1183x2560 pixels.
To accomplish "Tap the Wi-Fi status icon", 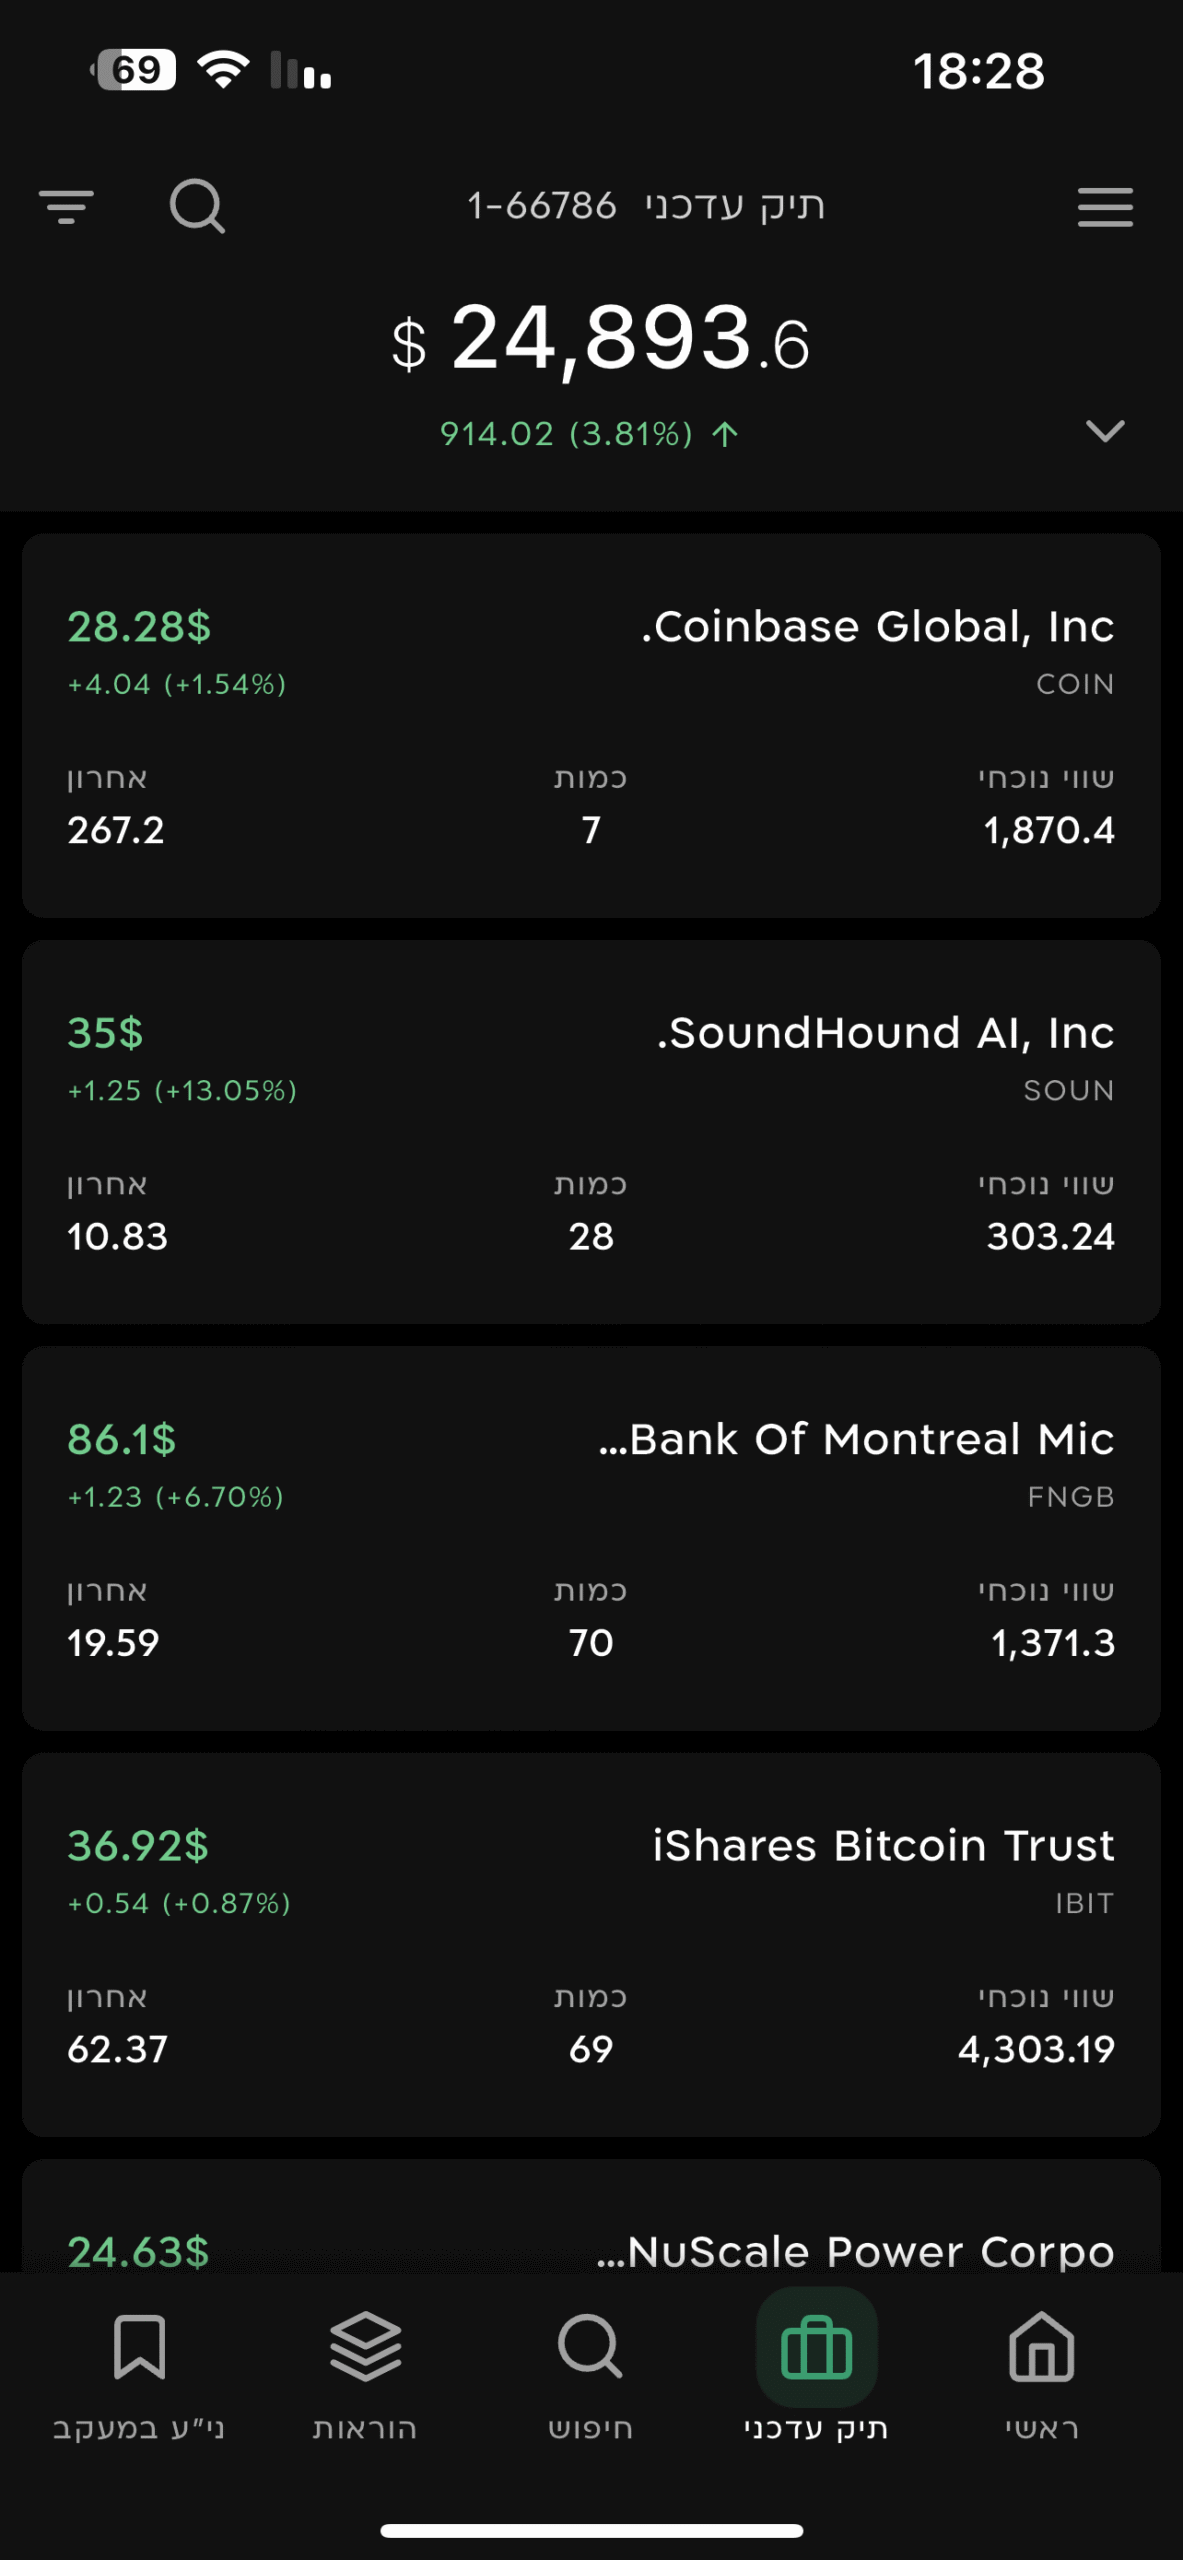I will click(223, 70).
